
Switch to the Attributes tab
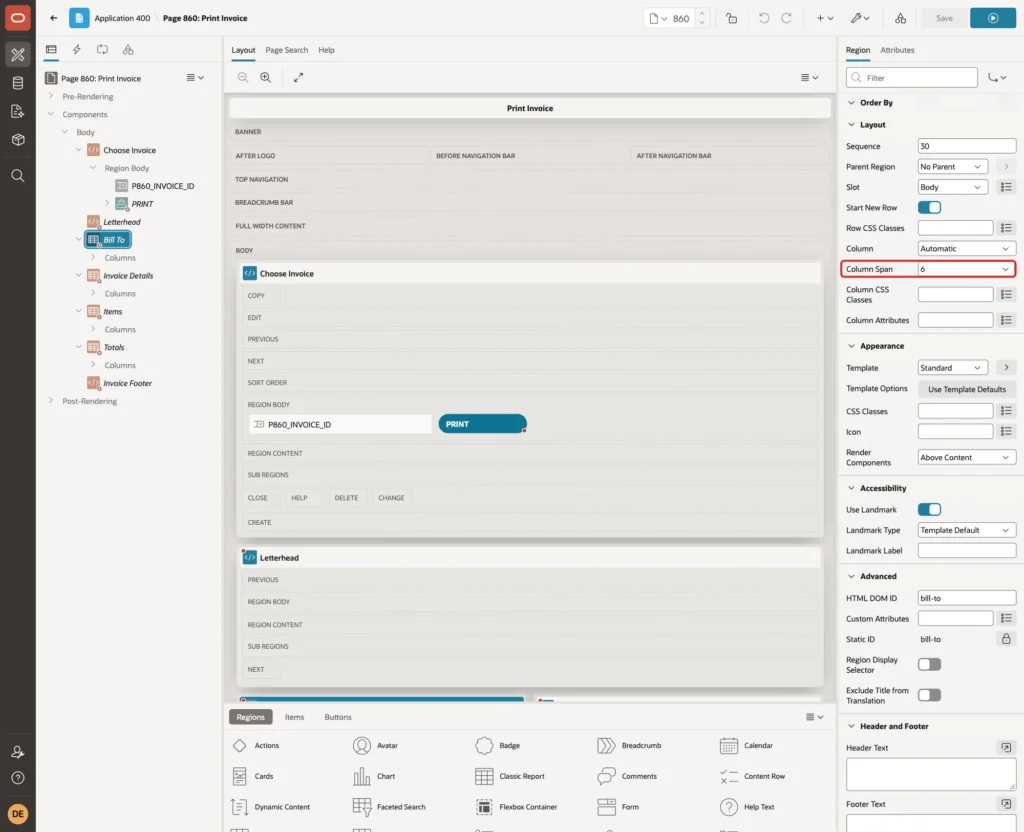point(897,50)
